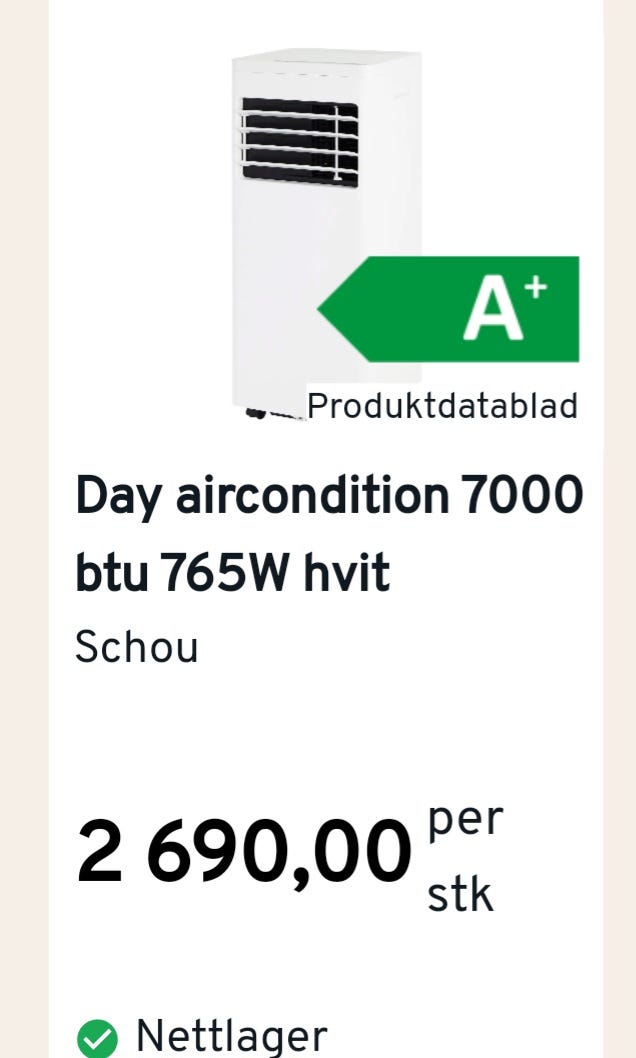This screenshot has width=636, height=1058.
Task: Click the Nettlager stock status text
Action: tap(231, 1036)
